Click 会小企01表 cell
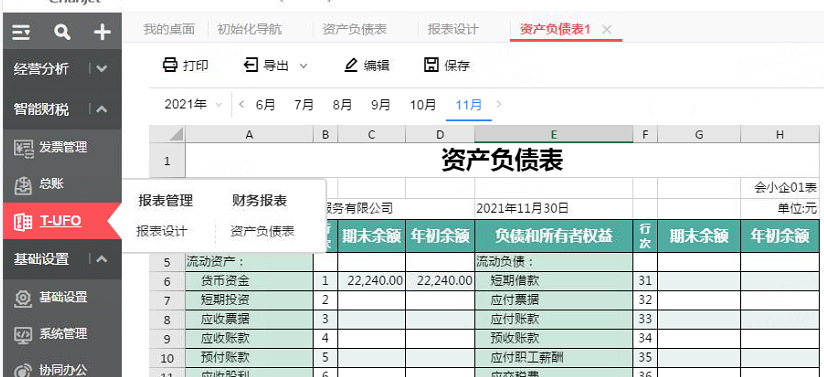Viewport: 824px width, 377px height. coord(780,188)
